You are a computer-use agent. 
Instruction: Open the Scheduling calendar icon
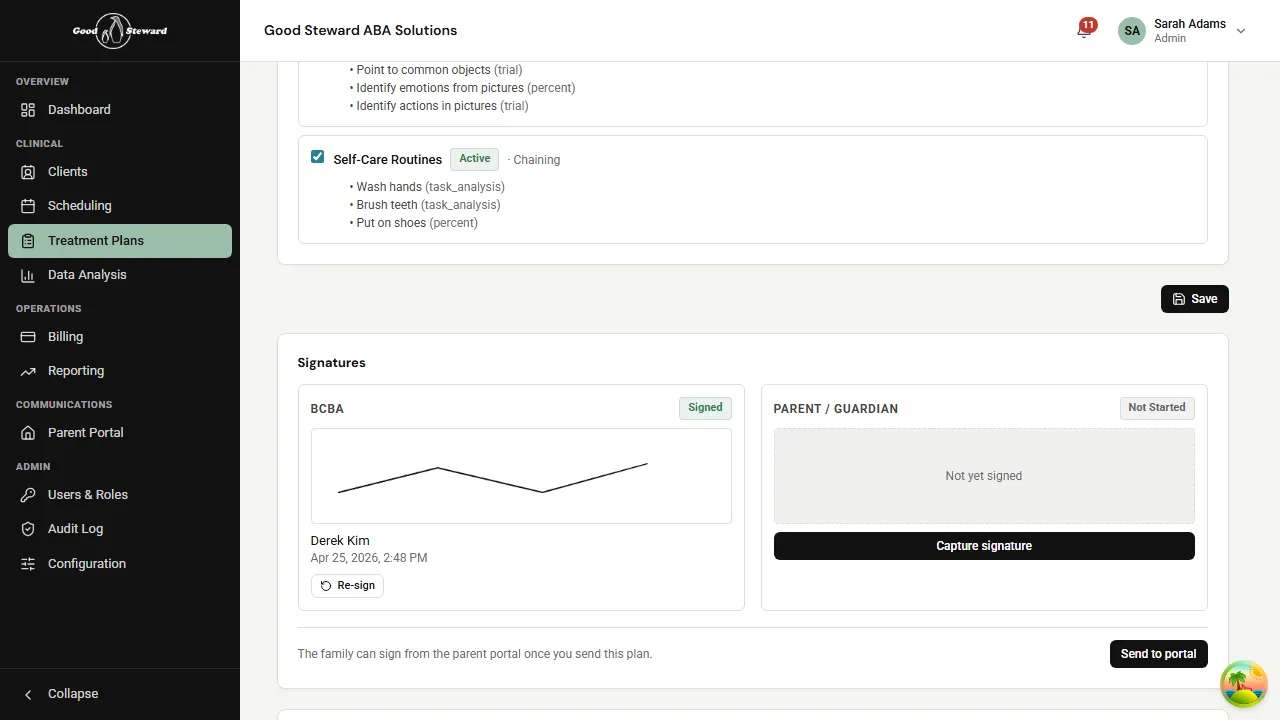point(27,205)
